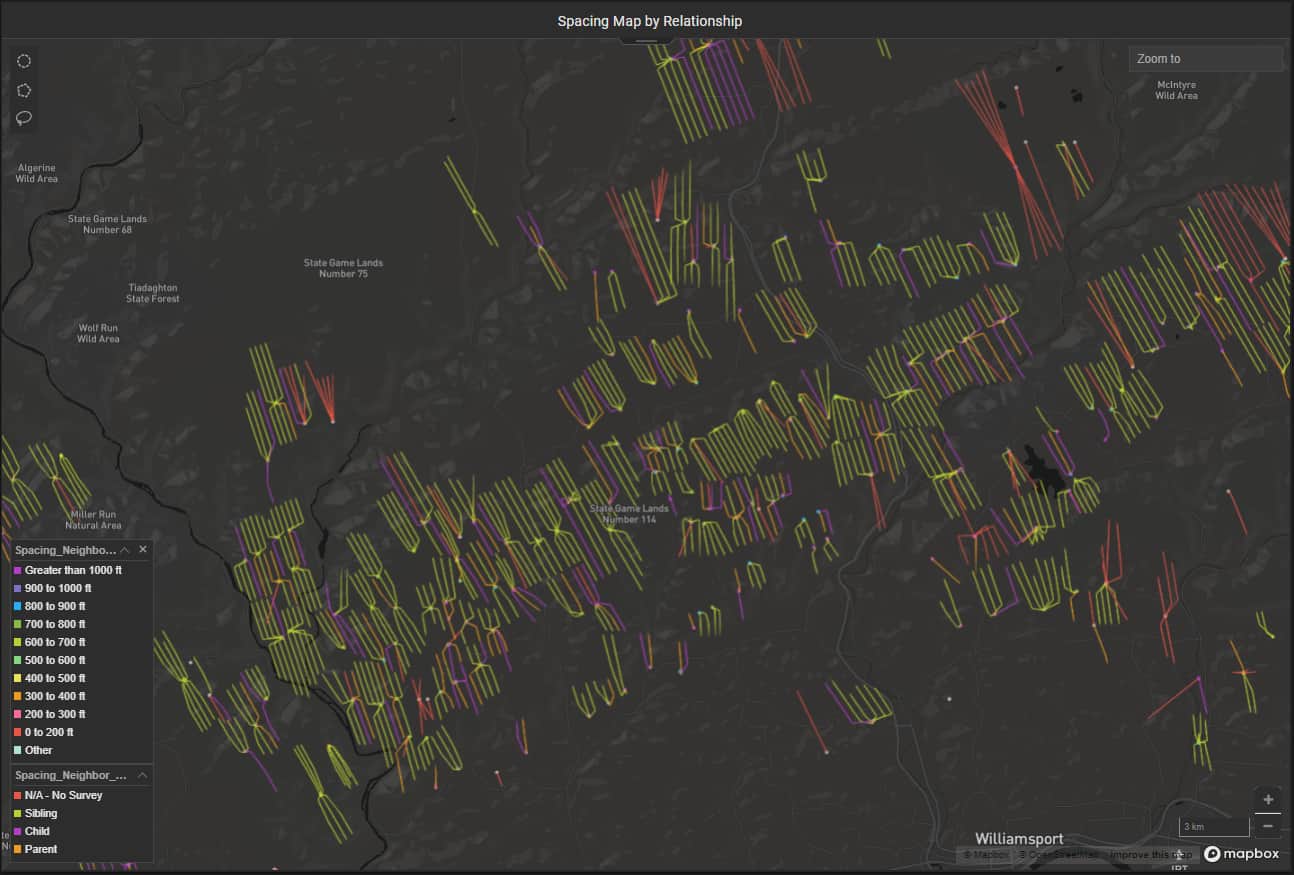Viewport: 1294px width, 875px height.
Task: Collapse the neighbor relationship legend section
Action: pyautogui.click(x=143, y=775)
